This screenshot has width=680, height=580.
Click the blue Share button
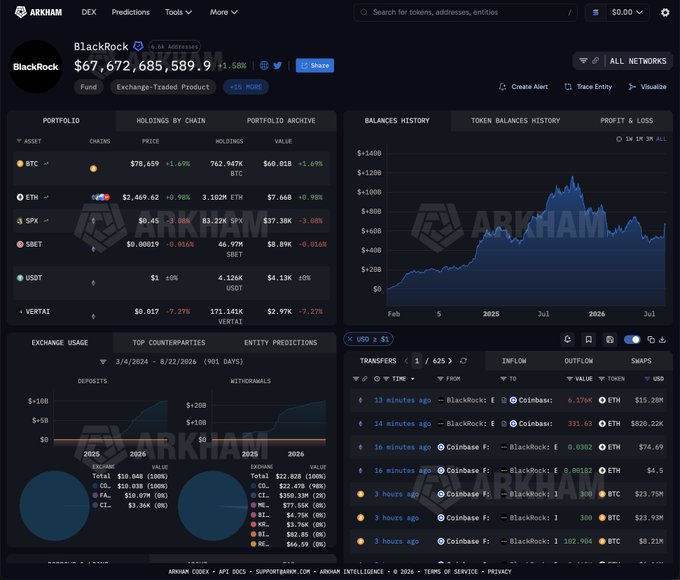coord(315,66)
